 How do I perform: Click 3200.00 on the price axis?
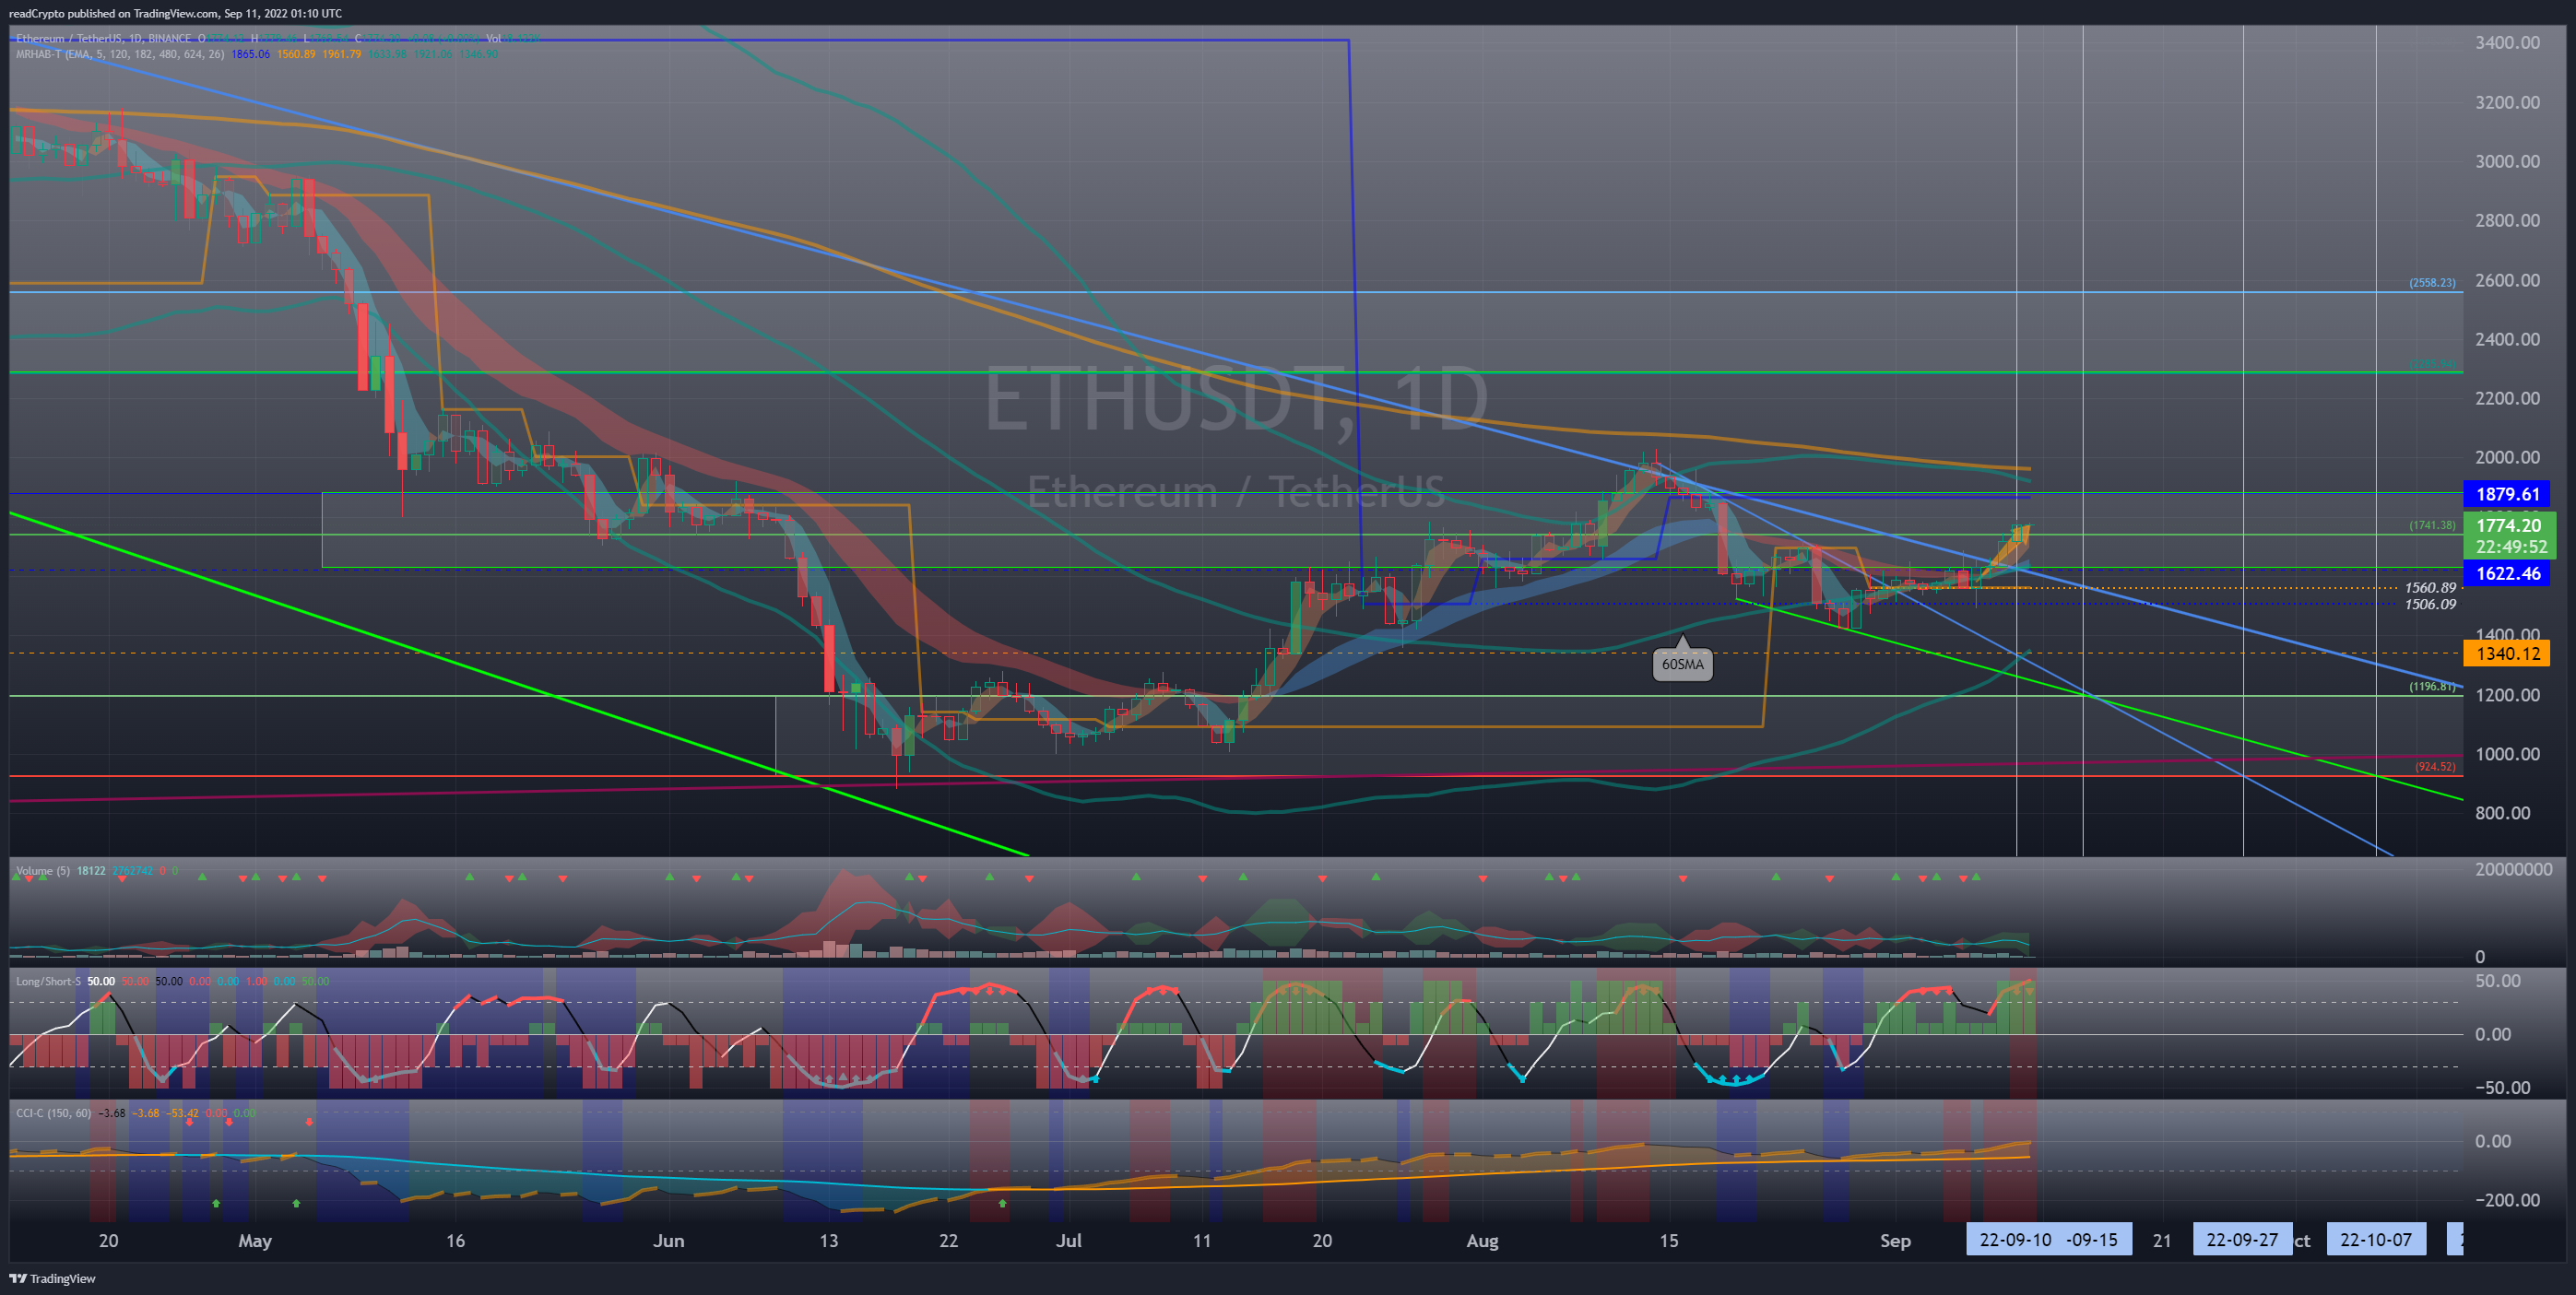click(2507, 102)
